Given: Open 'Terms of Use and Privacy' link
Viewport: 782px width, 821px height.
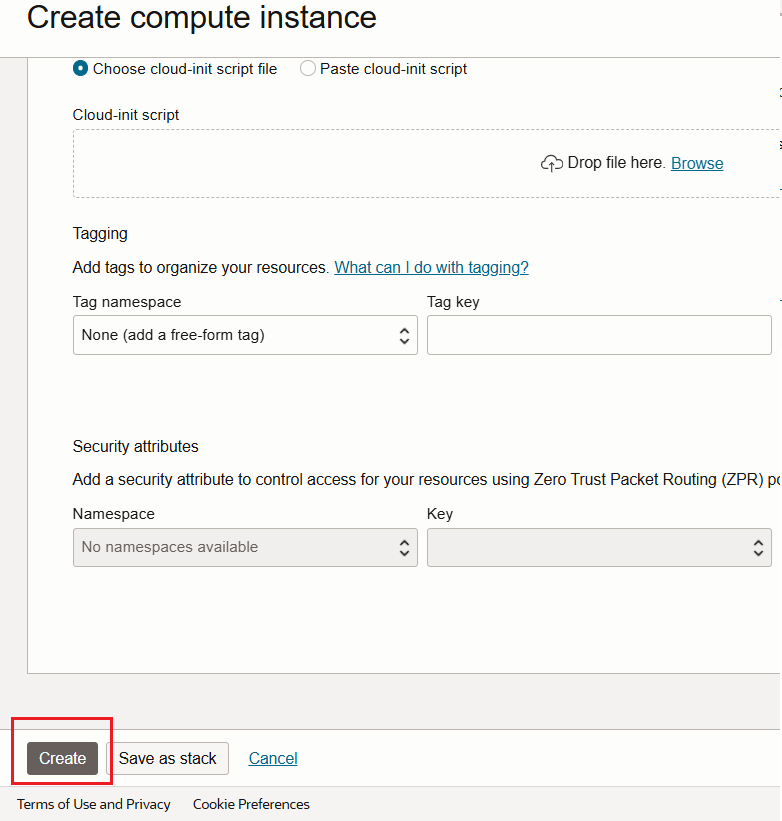Looking at the screenshot, I should [94, 804].
